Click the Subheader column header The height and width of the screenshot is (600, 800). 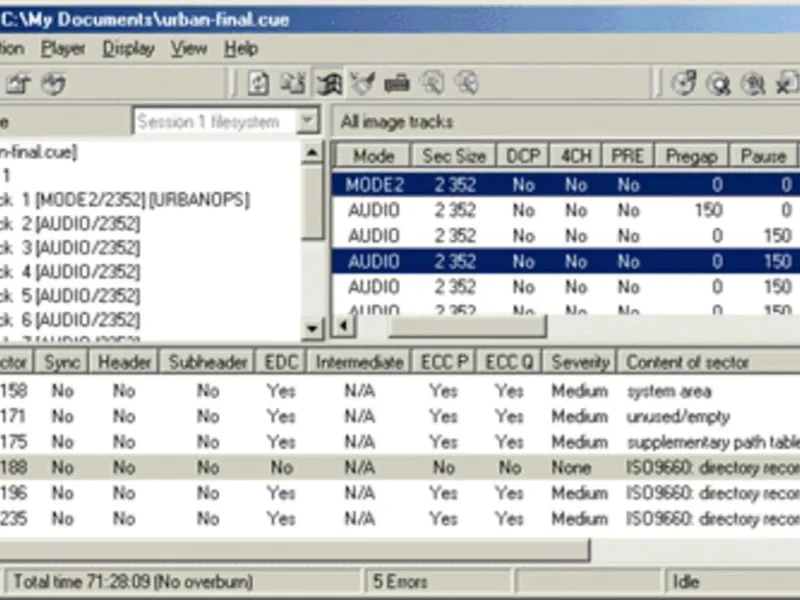207,362
